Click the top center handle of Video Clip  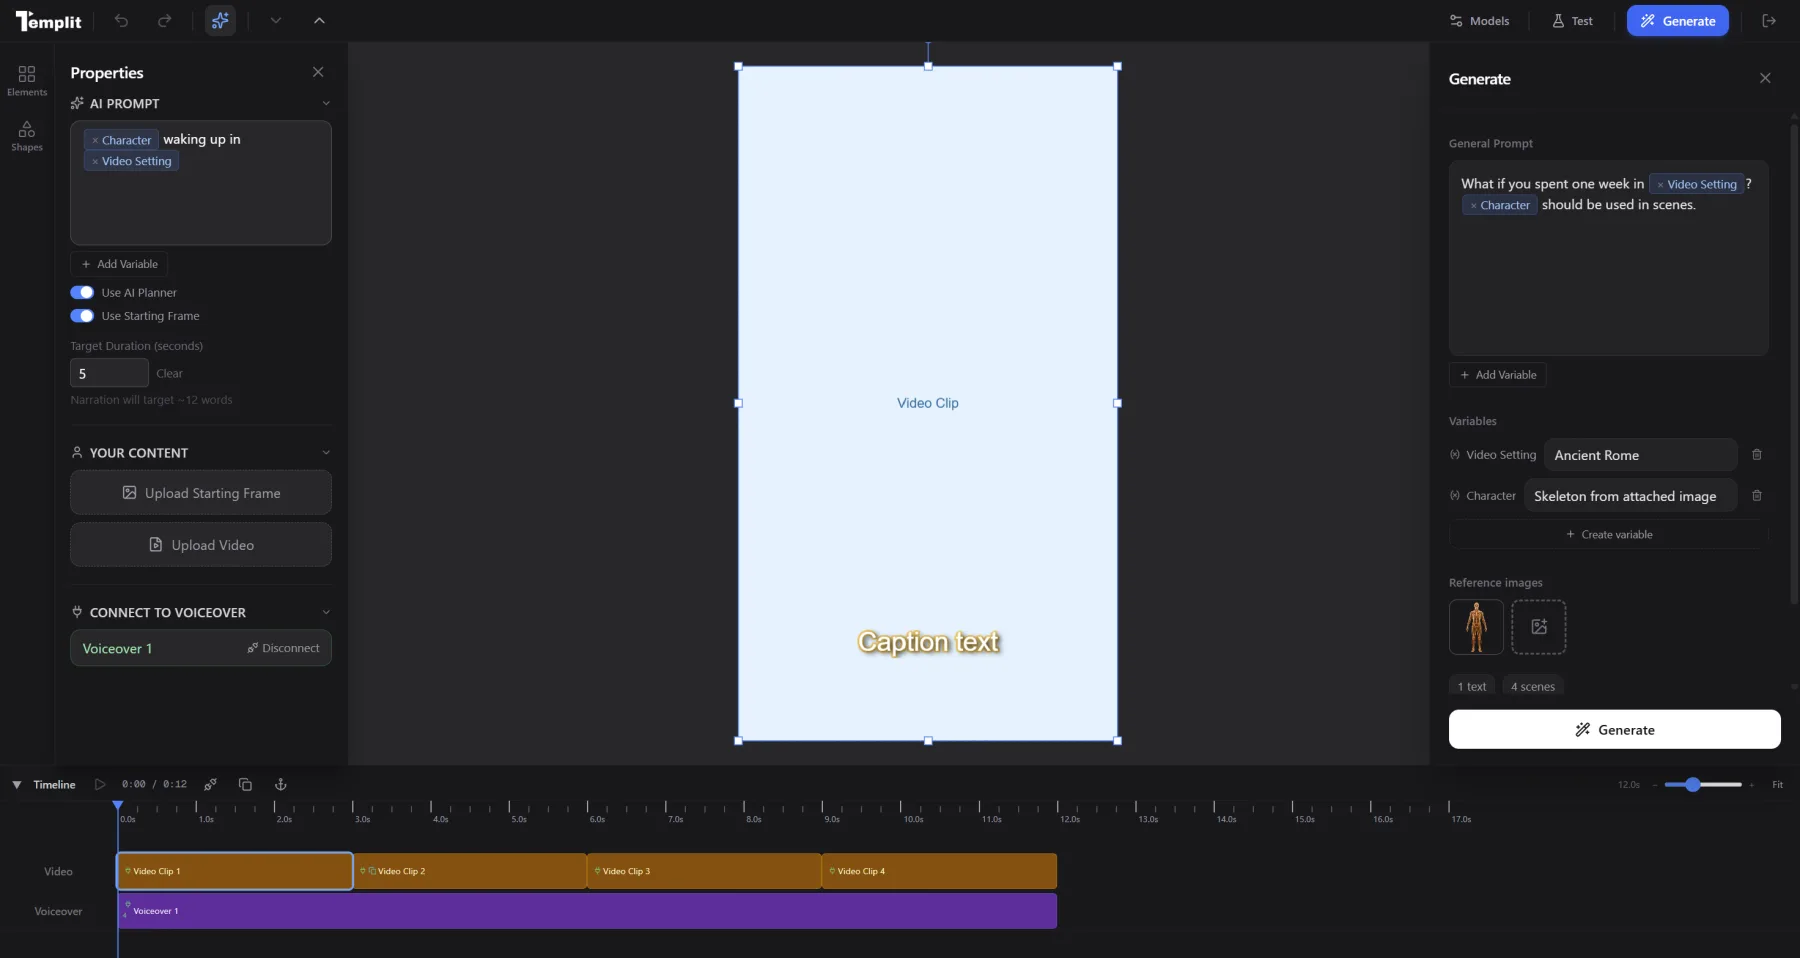click(928, 66)
